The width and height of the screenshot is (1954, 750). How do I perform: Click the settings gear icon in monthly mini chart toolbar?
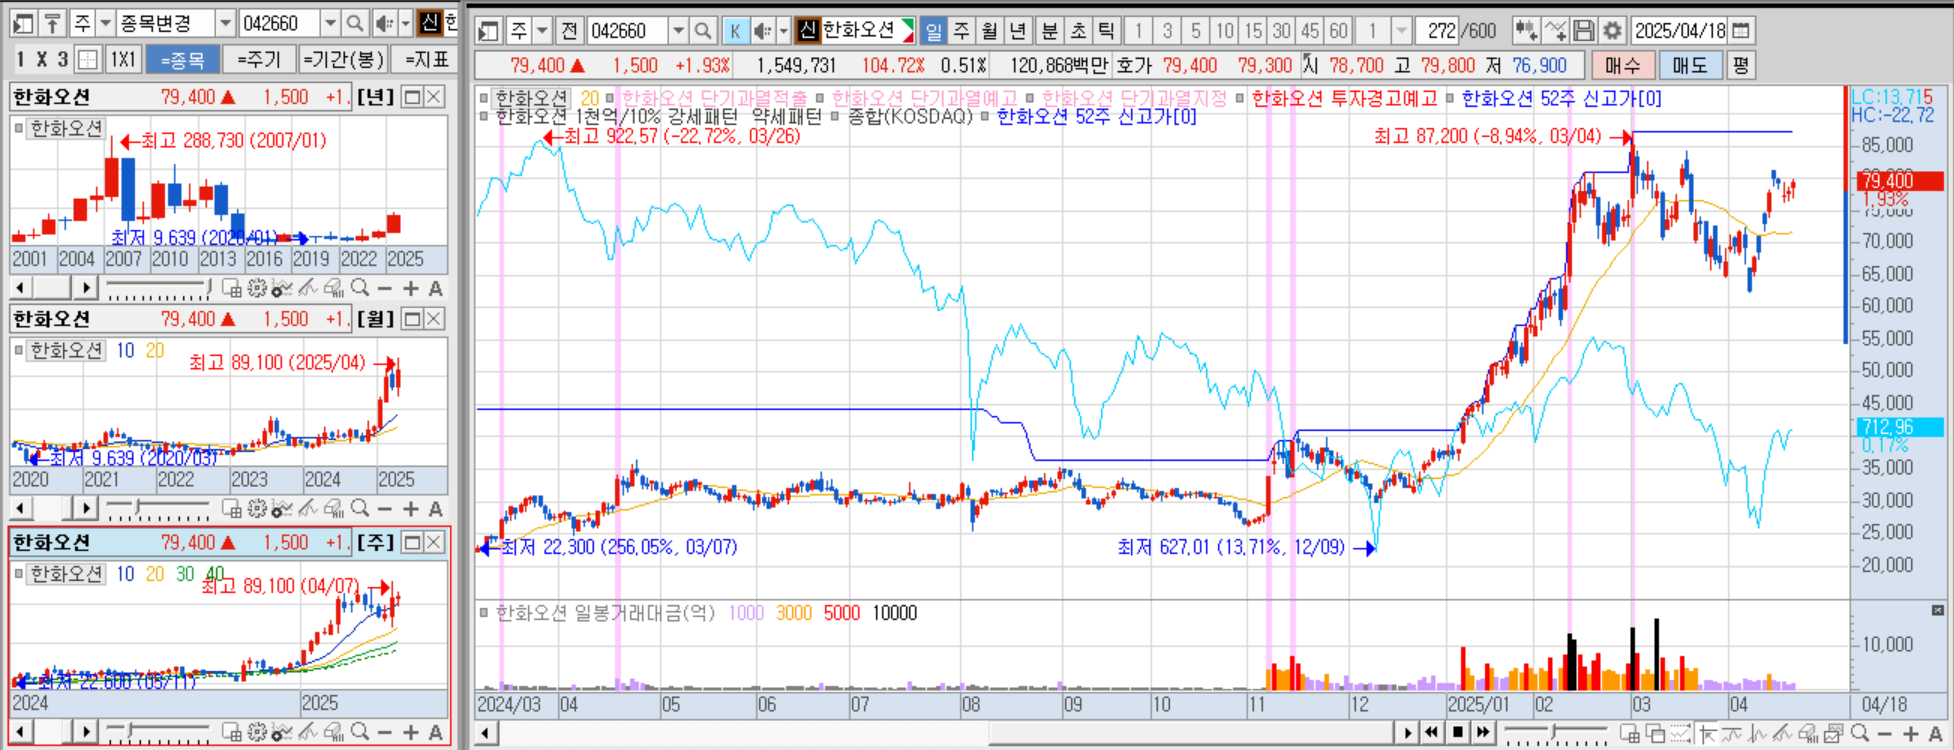point(257,509)
